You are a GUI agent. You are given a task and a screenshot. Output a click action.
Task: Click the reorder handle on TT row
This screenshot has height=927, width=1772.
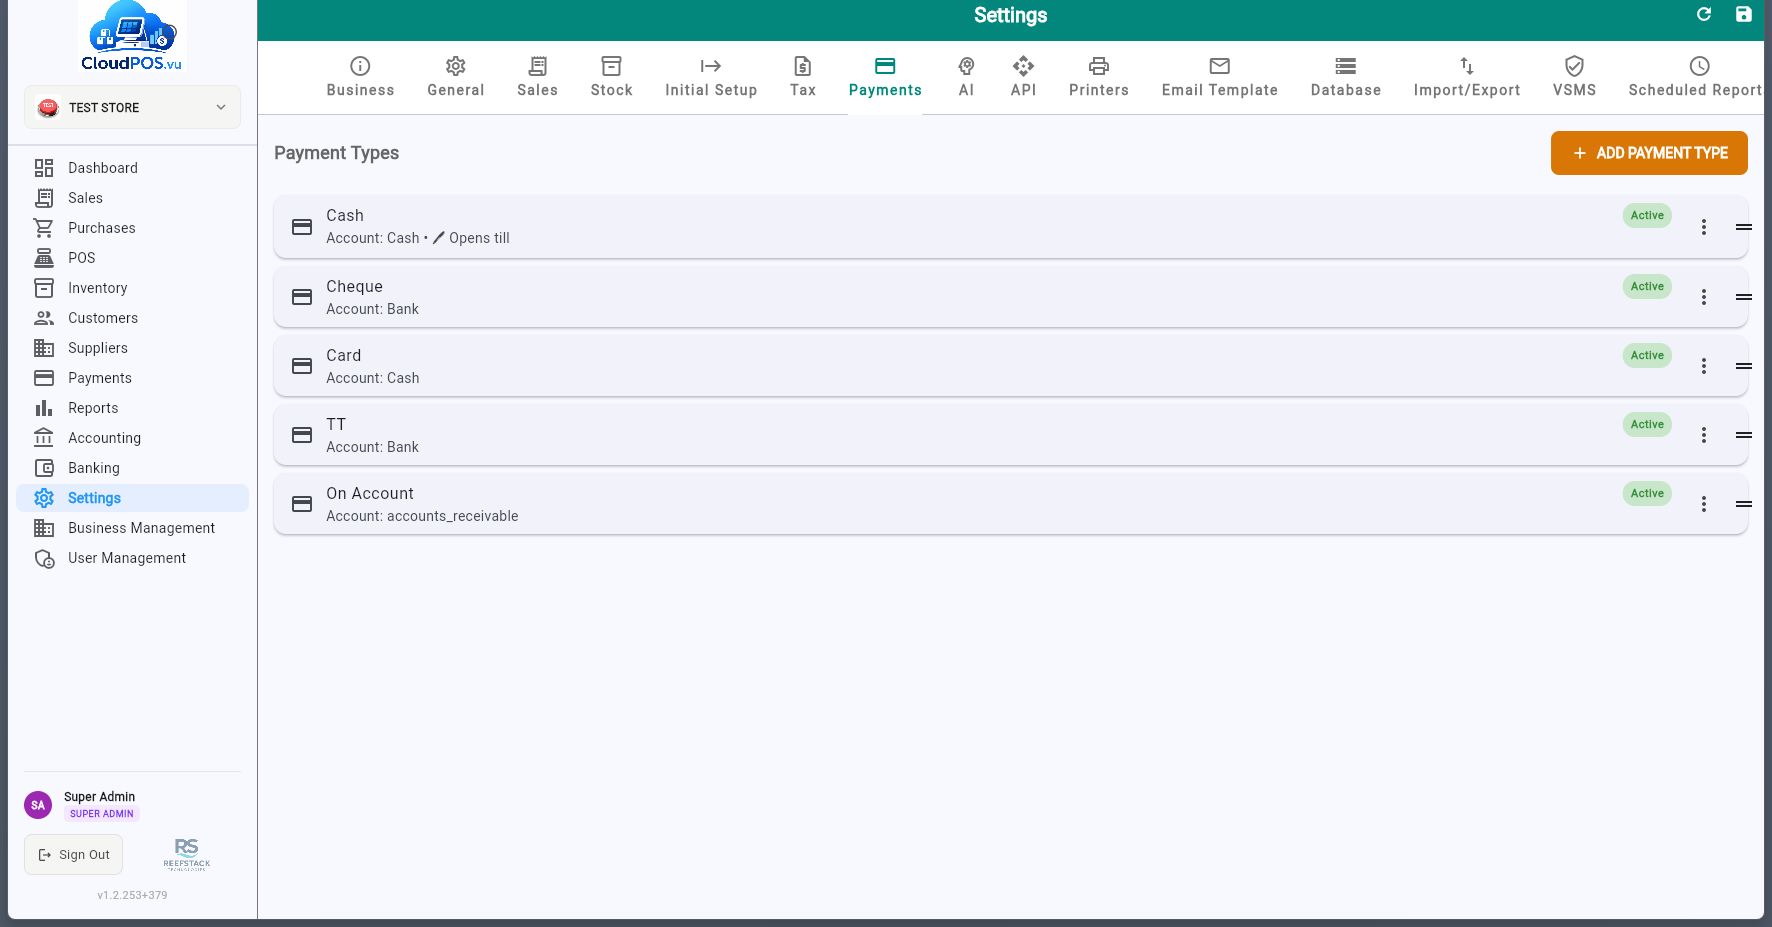coord(1744,435)
